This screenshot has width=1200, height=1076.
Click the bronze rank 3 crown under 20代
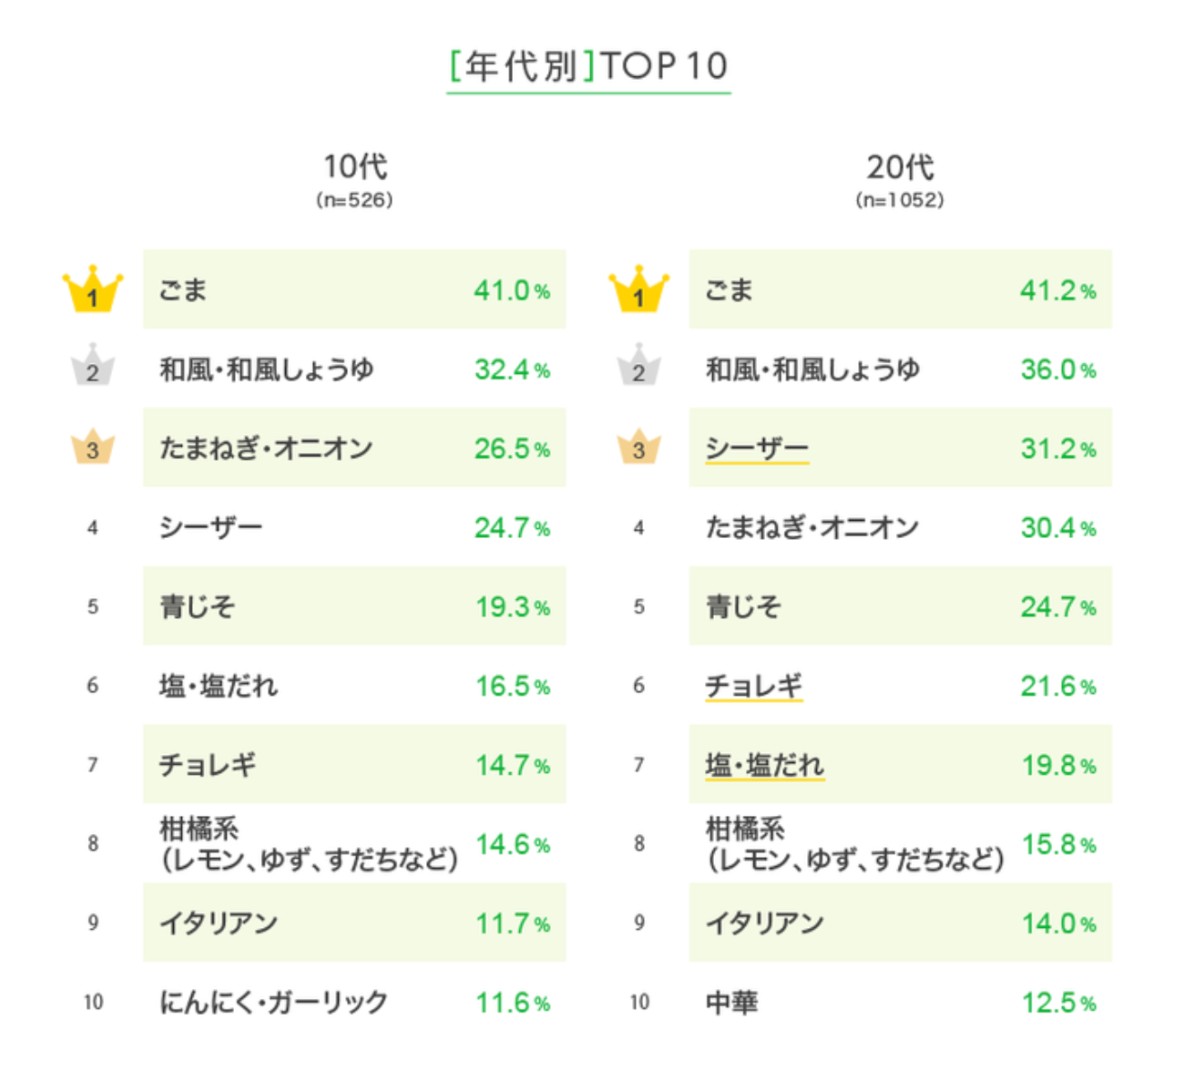click(639, 448)
